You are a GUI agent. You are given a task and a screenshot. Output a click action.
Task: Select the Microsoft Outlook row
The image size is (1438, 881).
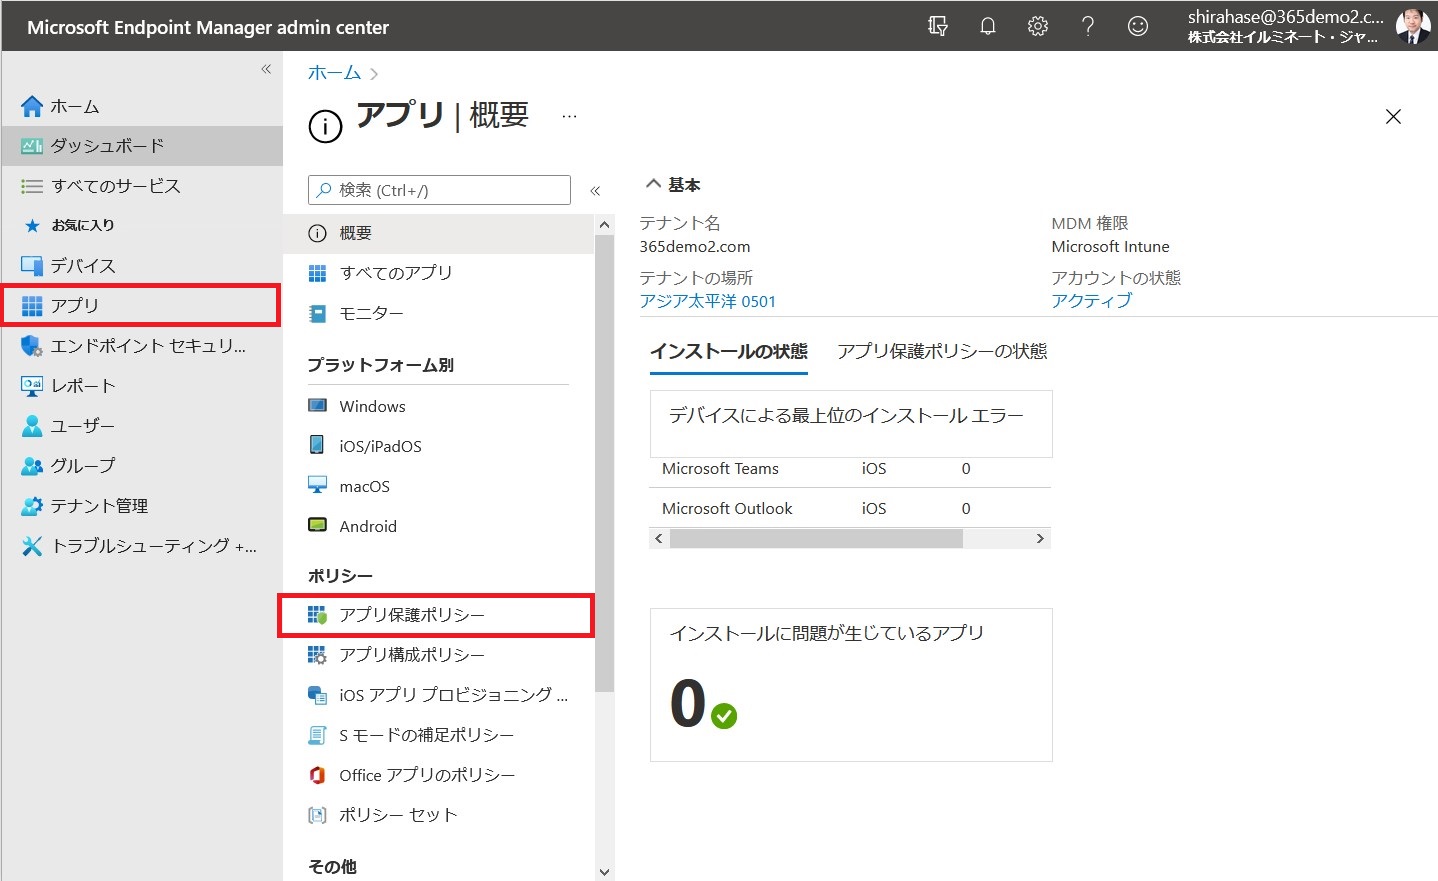click(850, 508)
